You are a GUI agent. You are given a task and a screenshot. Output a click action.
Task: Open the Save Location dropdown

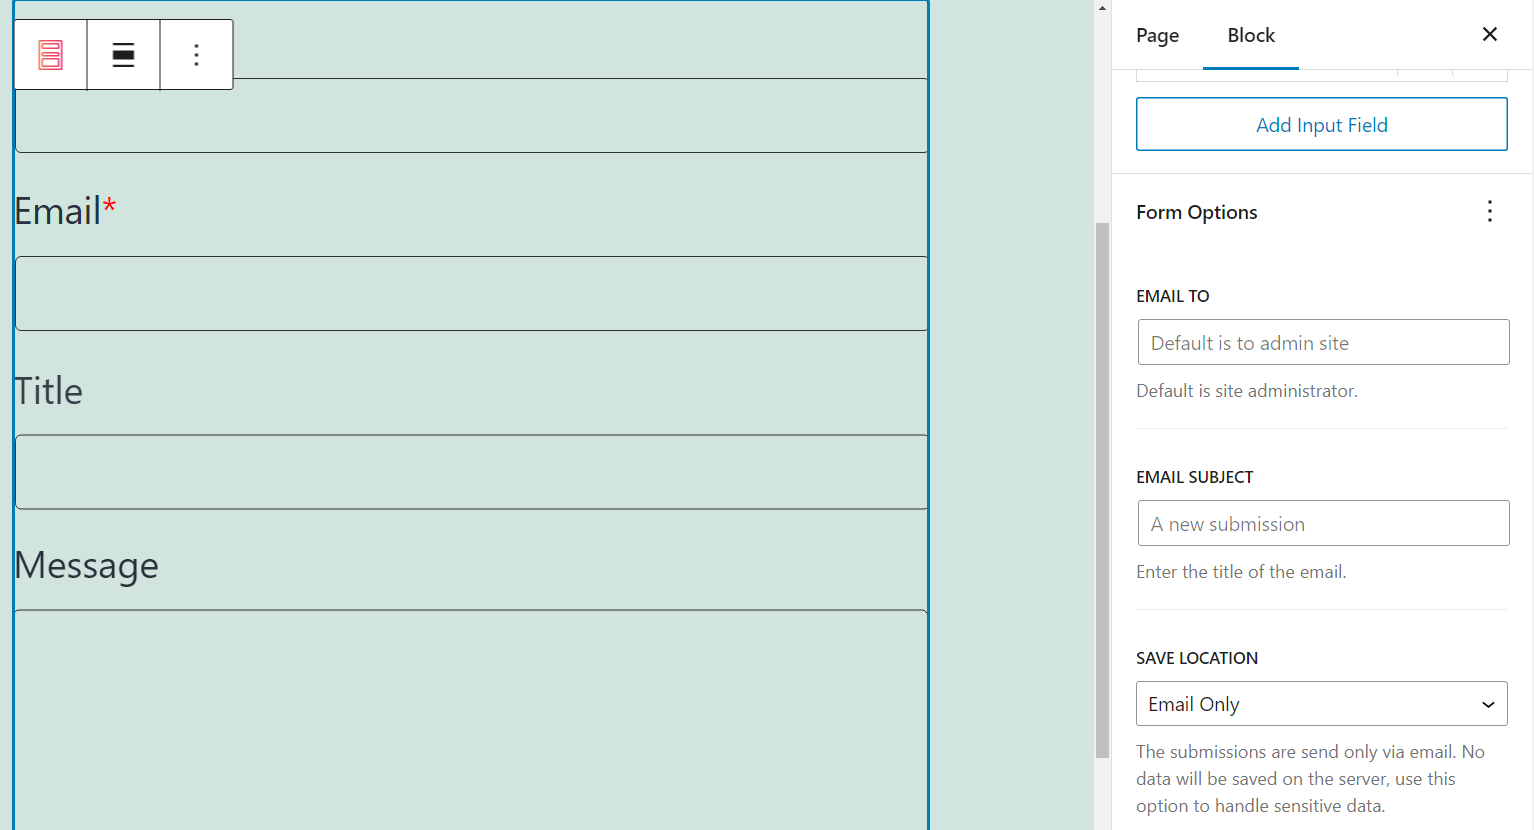[1321, 703]
